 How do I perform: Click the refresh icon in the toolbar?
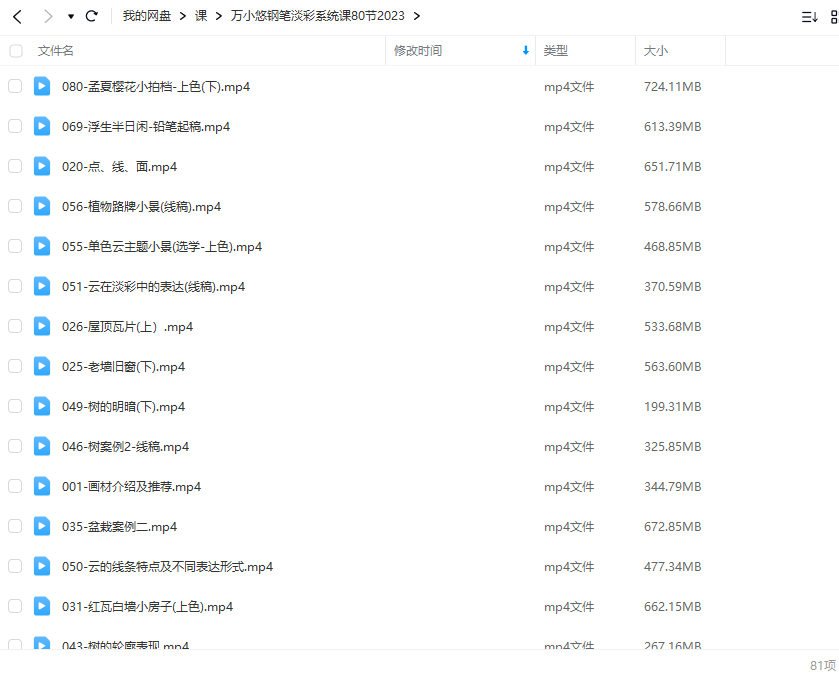coord(91,16)
